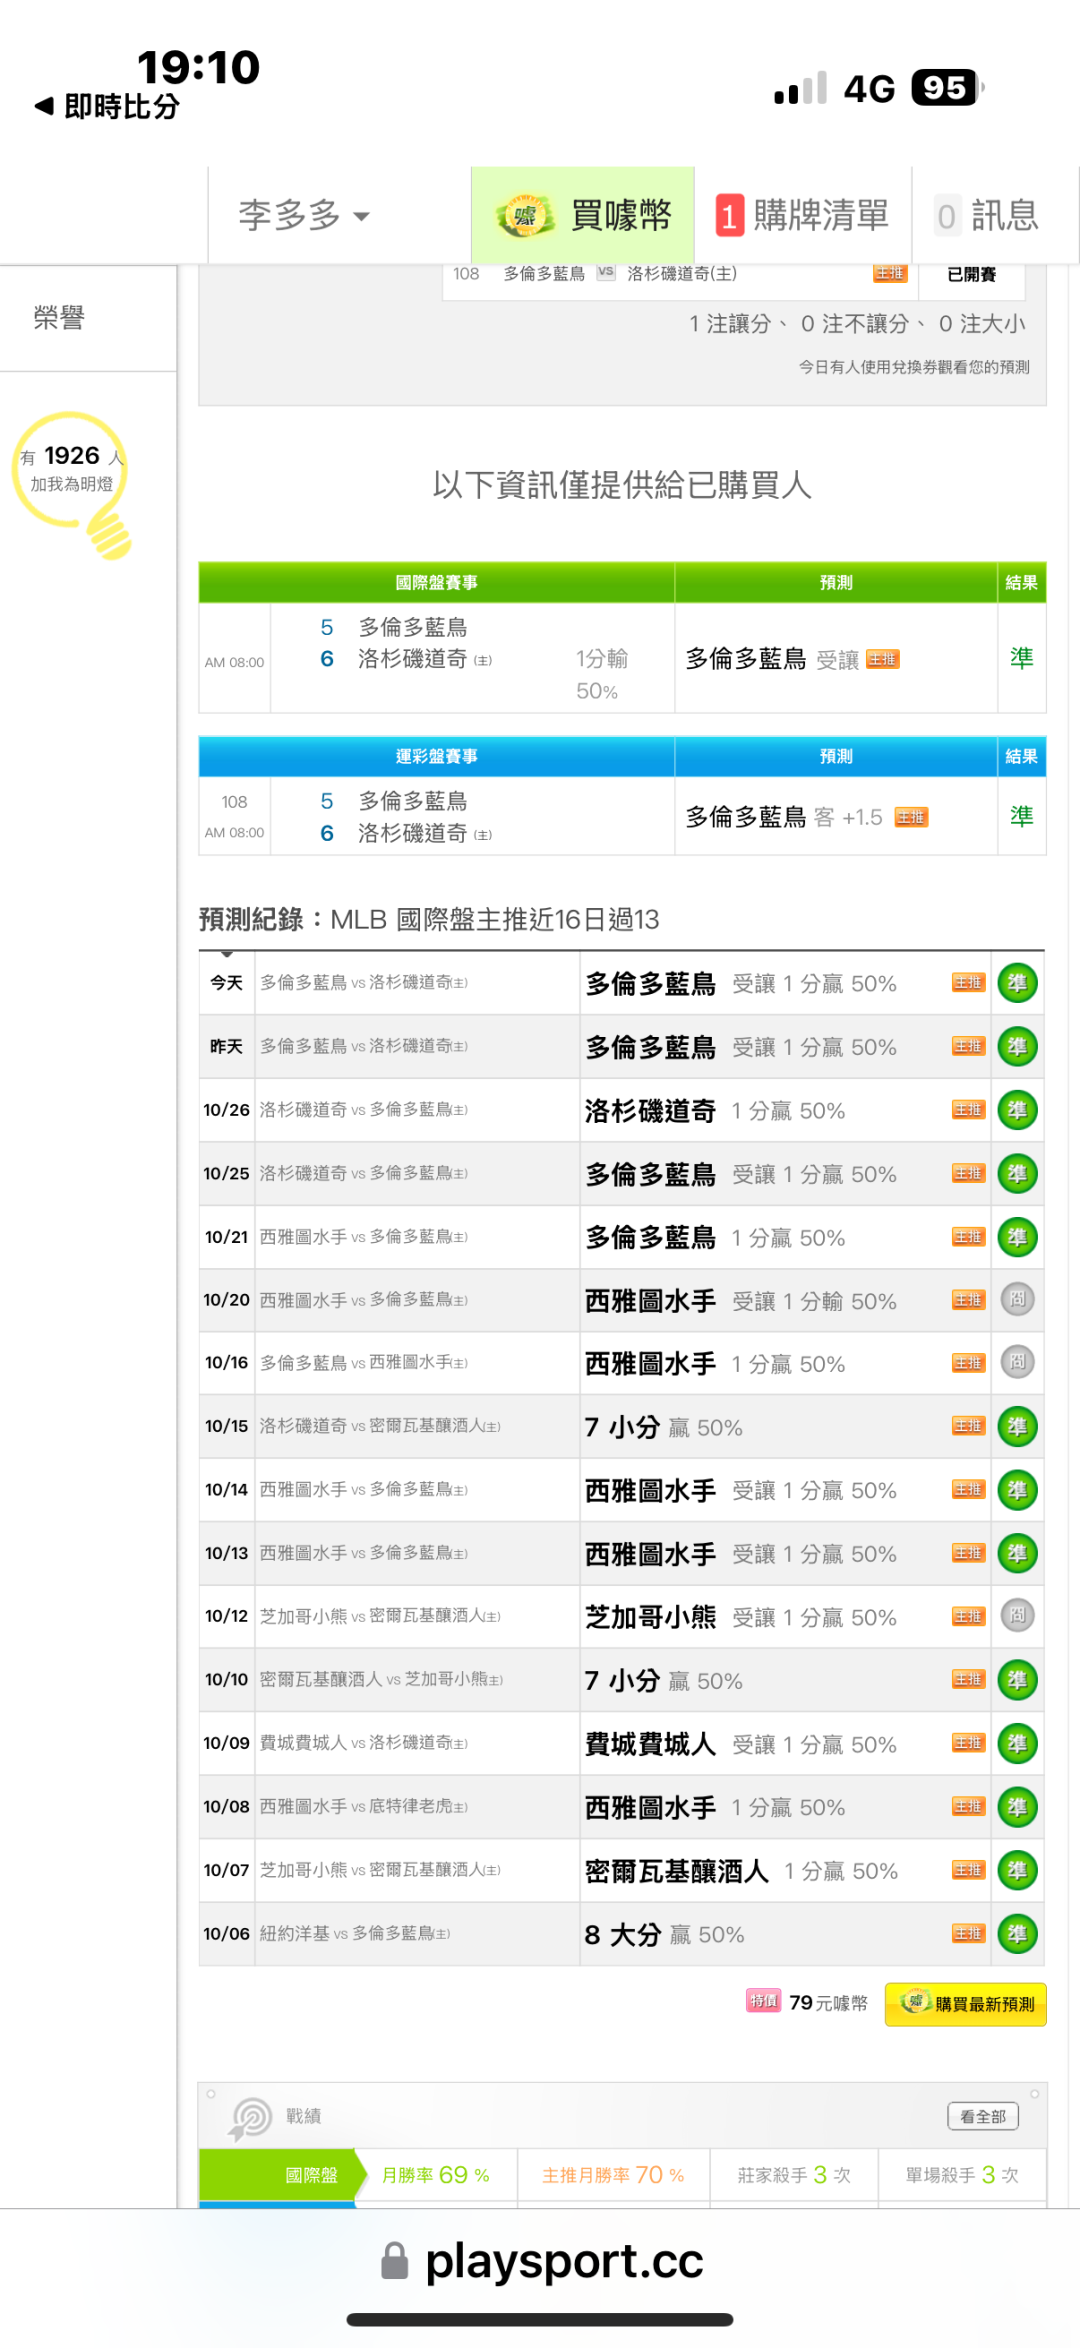Click the 準 result in 運彩盤賽事 table
The width and height of the screenshot is (1080, 2348).
click(1021, 817)
